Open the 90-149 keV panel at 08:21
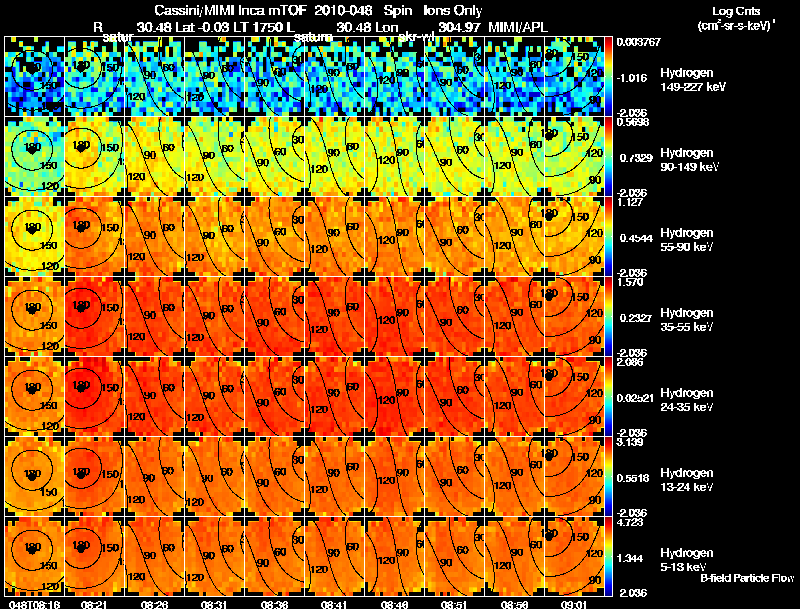 coord(94,156)
